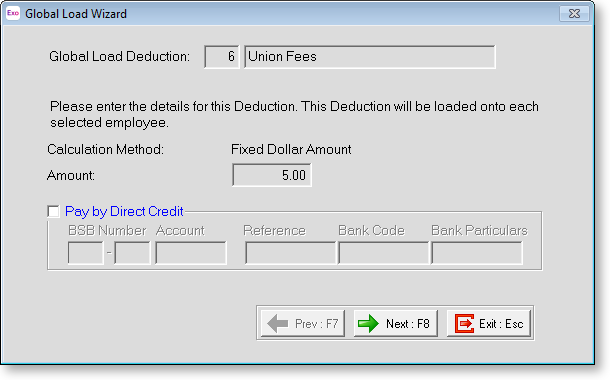Click the grey Prev arrow icon
Viewport: 610px width, 380px height.
pyautogui.click(x=278, y=324)
